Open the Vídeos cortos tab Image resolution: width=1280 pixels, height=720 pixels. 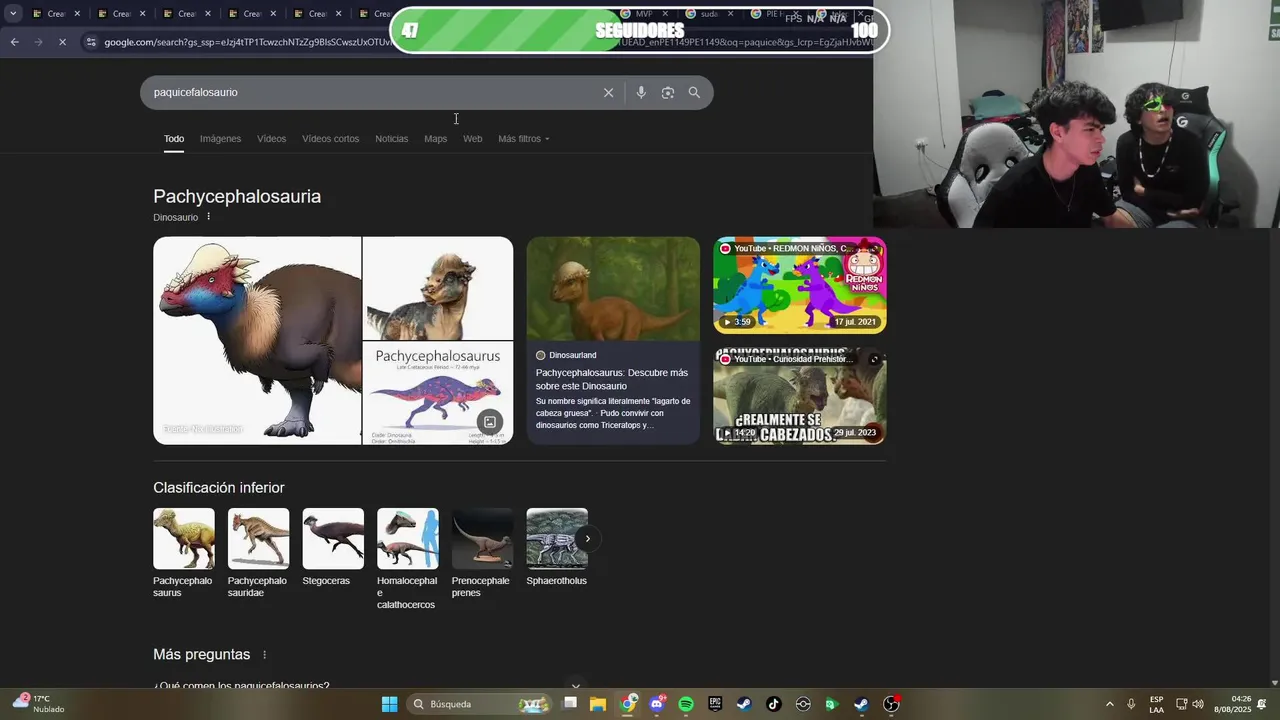tap(330, 139)
